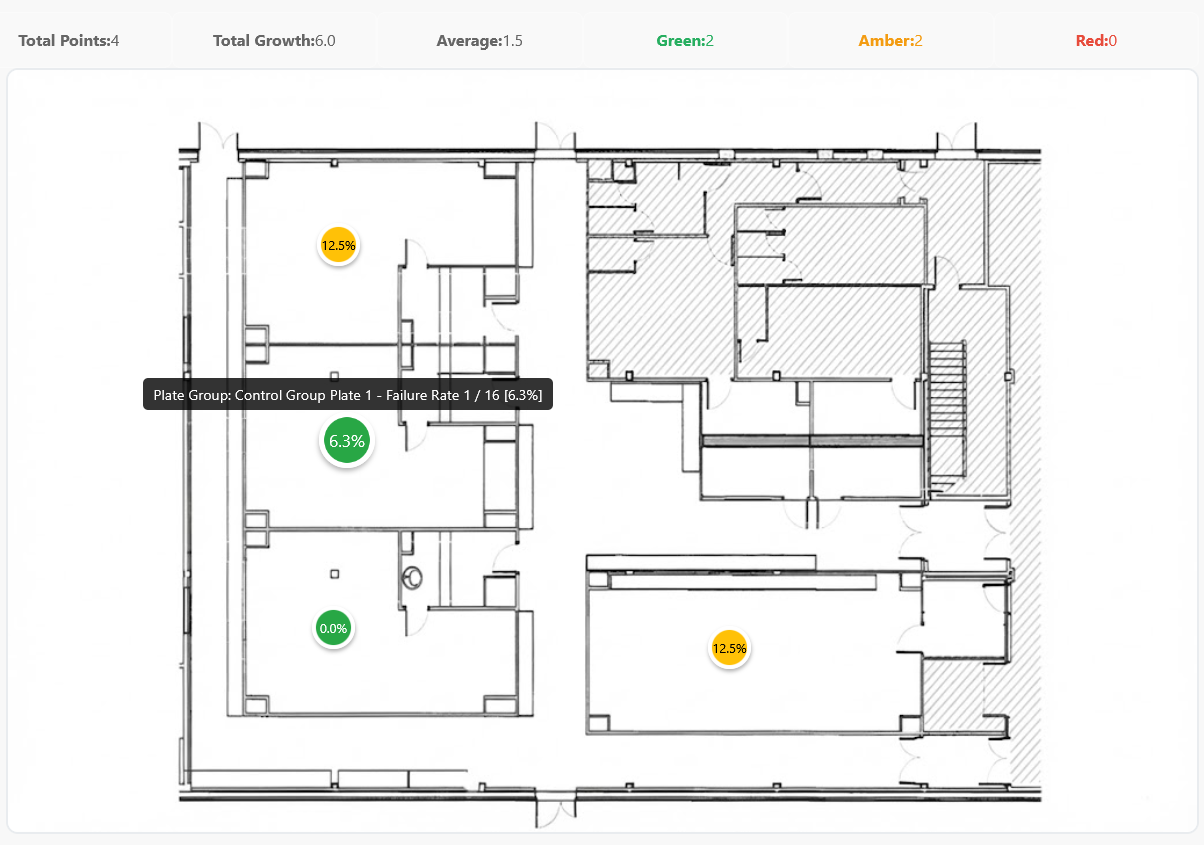Filter by Green count label
The image size is (1204, 845).
(x=685, y=41)
